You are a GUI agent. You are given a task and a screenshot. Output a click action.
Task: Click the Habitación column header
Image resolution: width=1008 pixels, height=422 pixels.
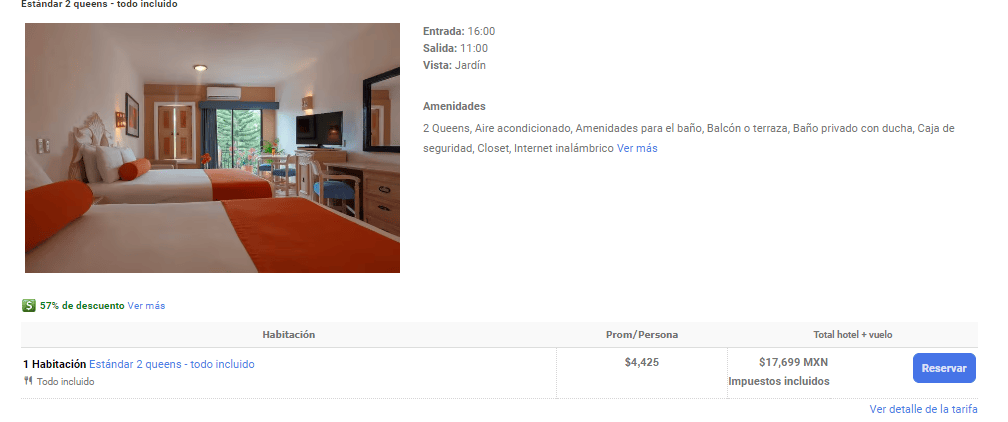pyautogui.click(x=289, y=335)
